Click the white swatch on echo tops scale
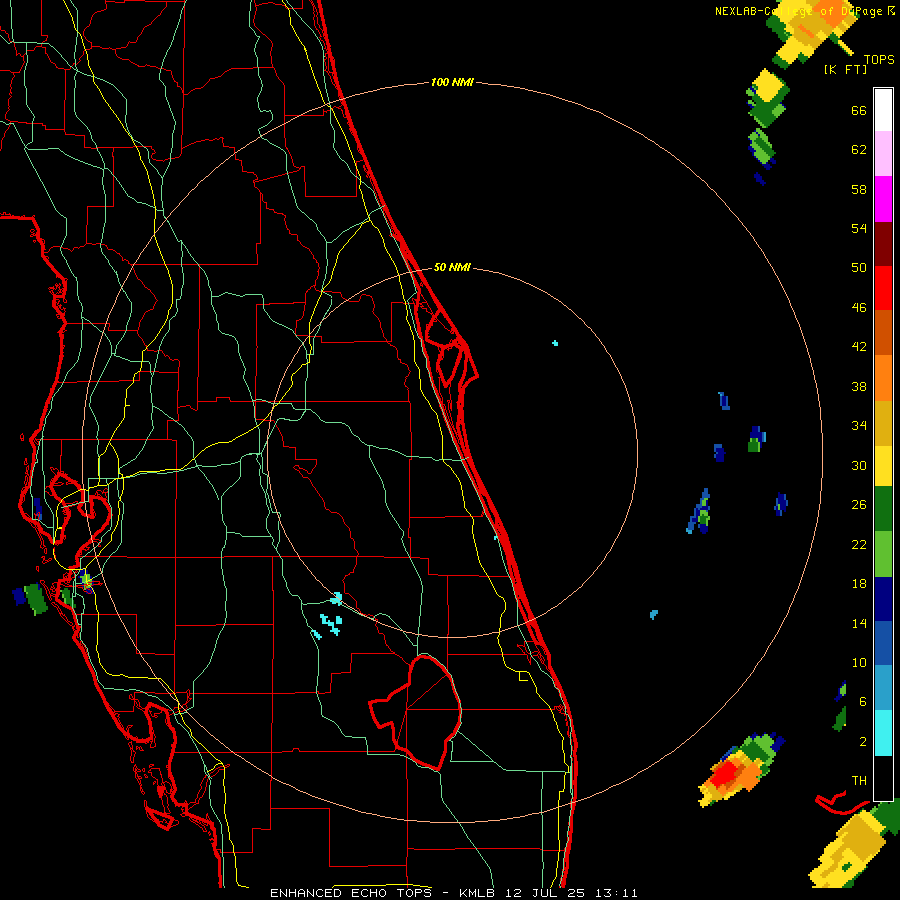Screen dimensions: 900x900 pos(883,110)
